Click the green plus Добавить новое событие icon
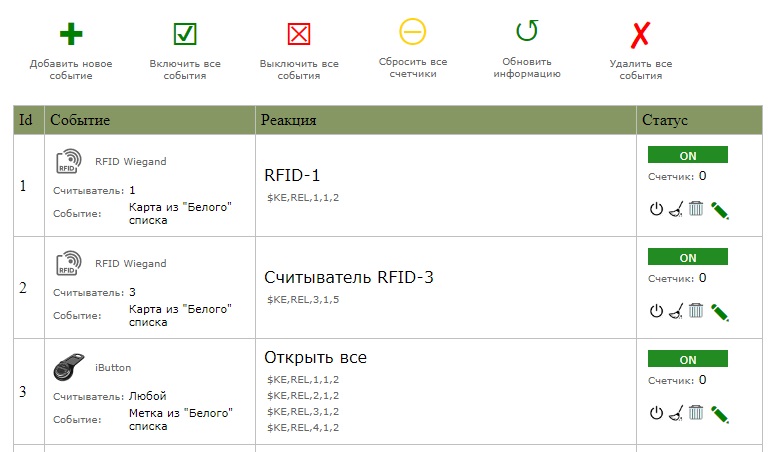770x452 pixels. coord(71,34)
